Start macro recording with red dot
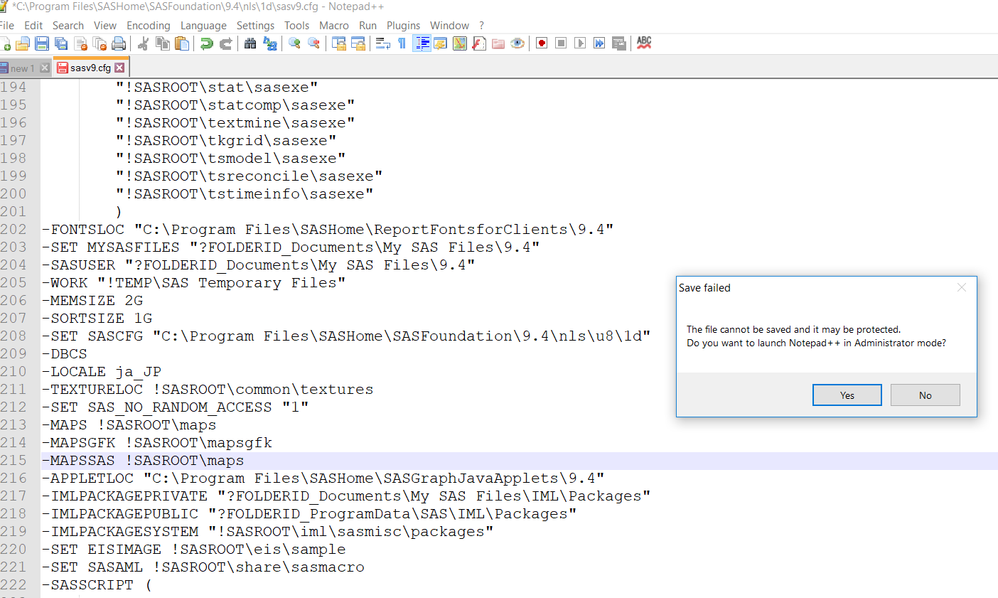 click(x=542, y=43)
